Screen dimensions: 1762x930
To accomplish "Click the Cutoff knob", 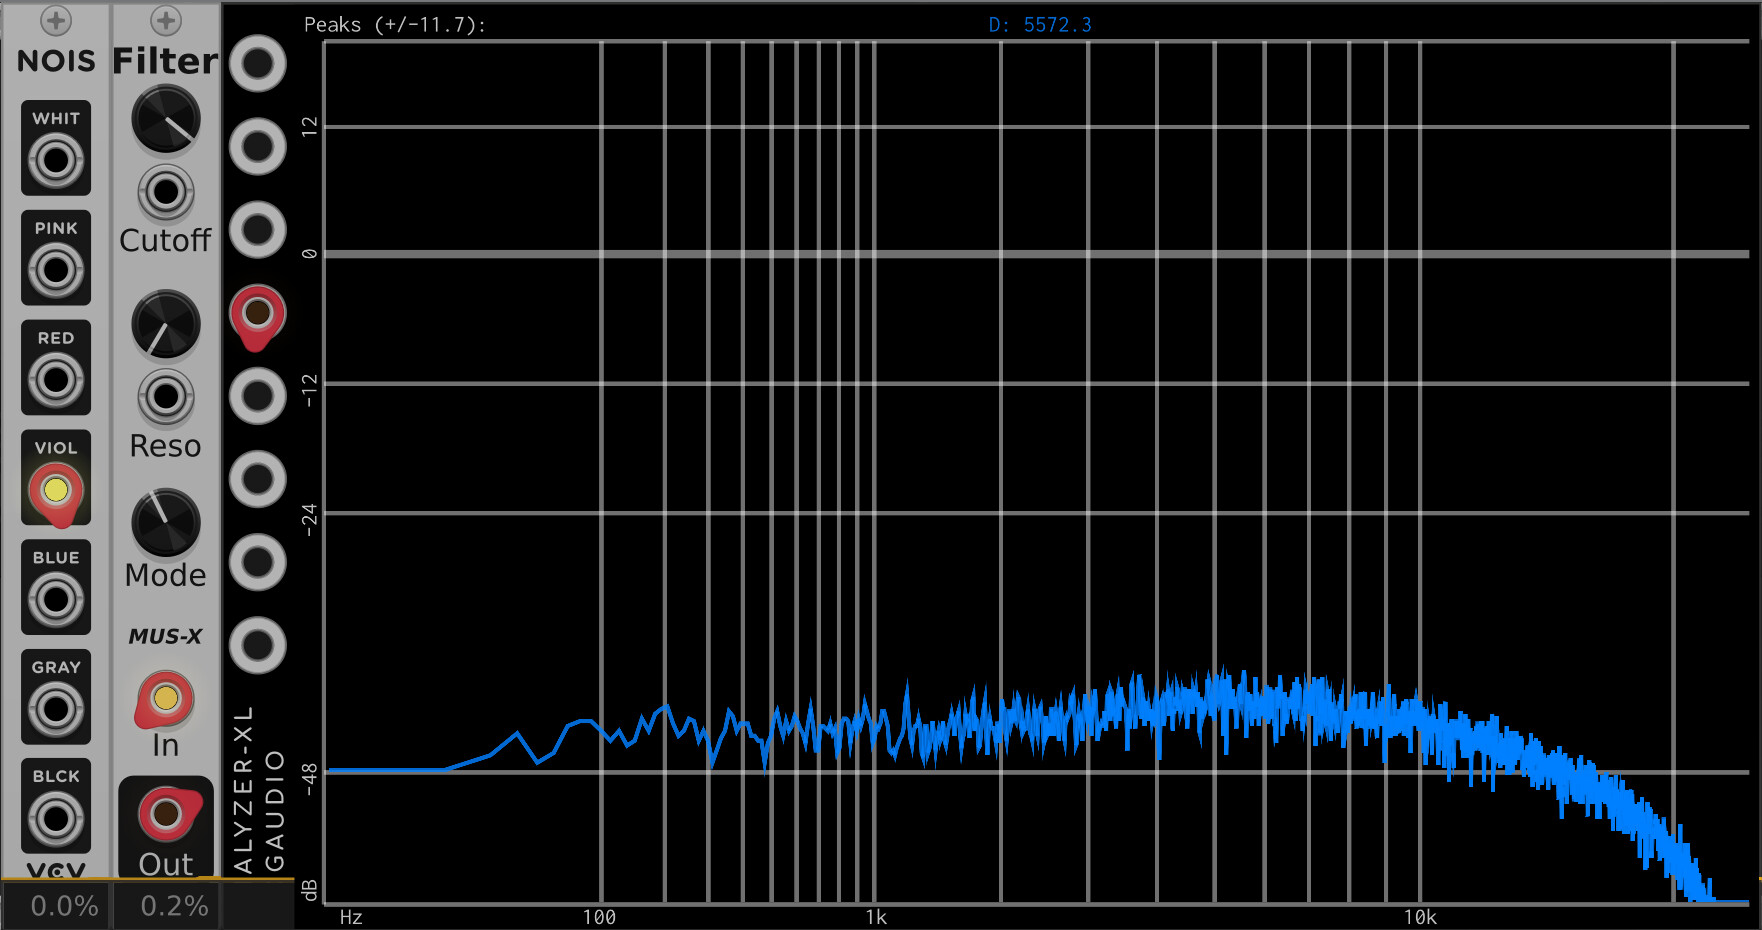I will tap(166, 120).
